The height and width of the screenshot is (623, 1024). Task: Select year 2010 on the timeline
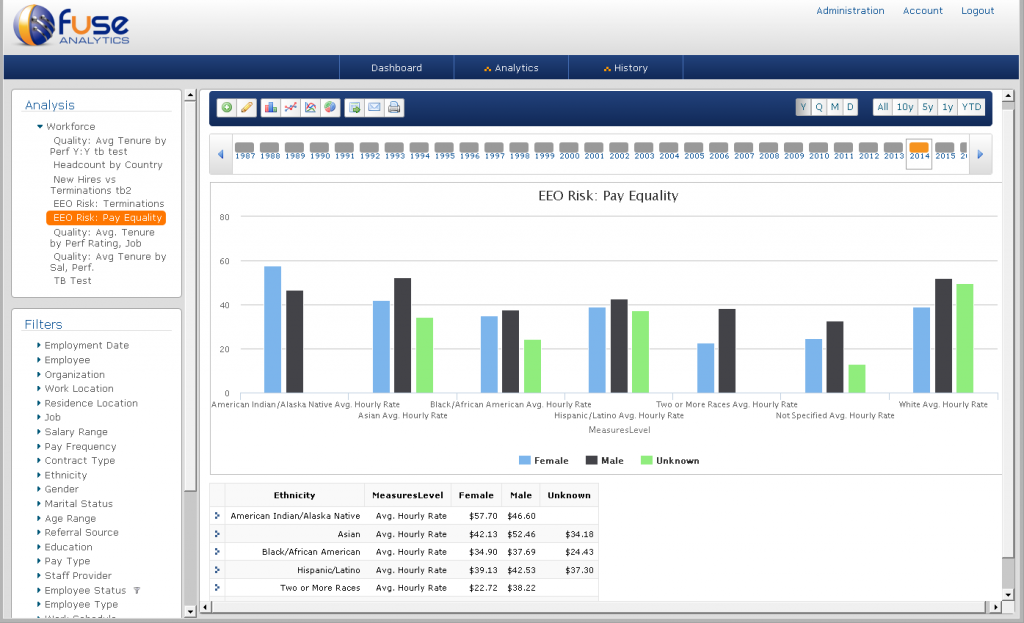click(819, 152)
